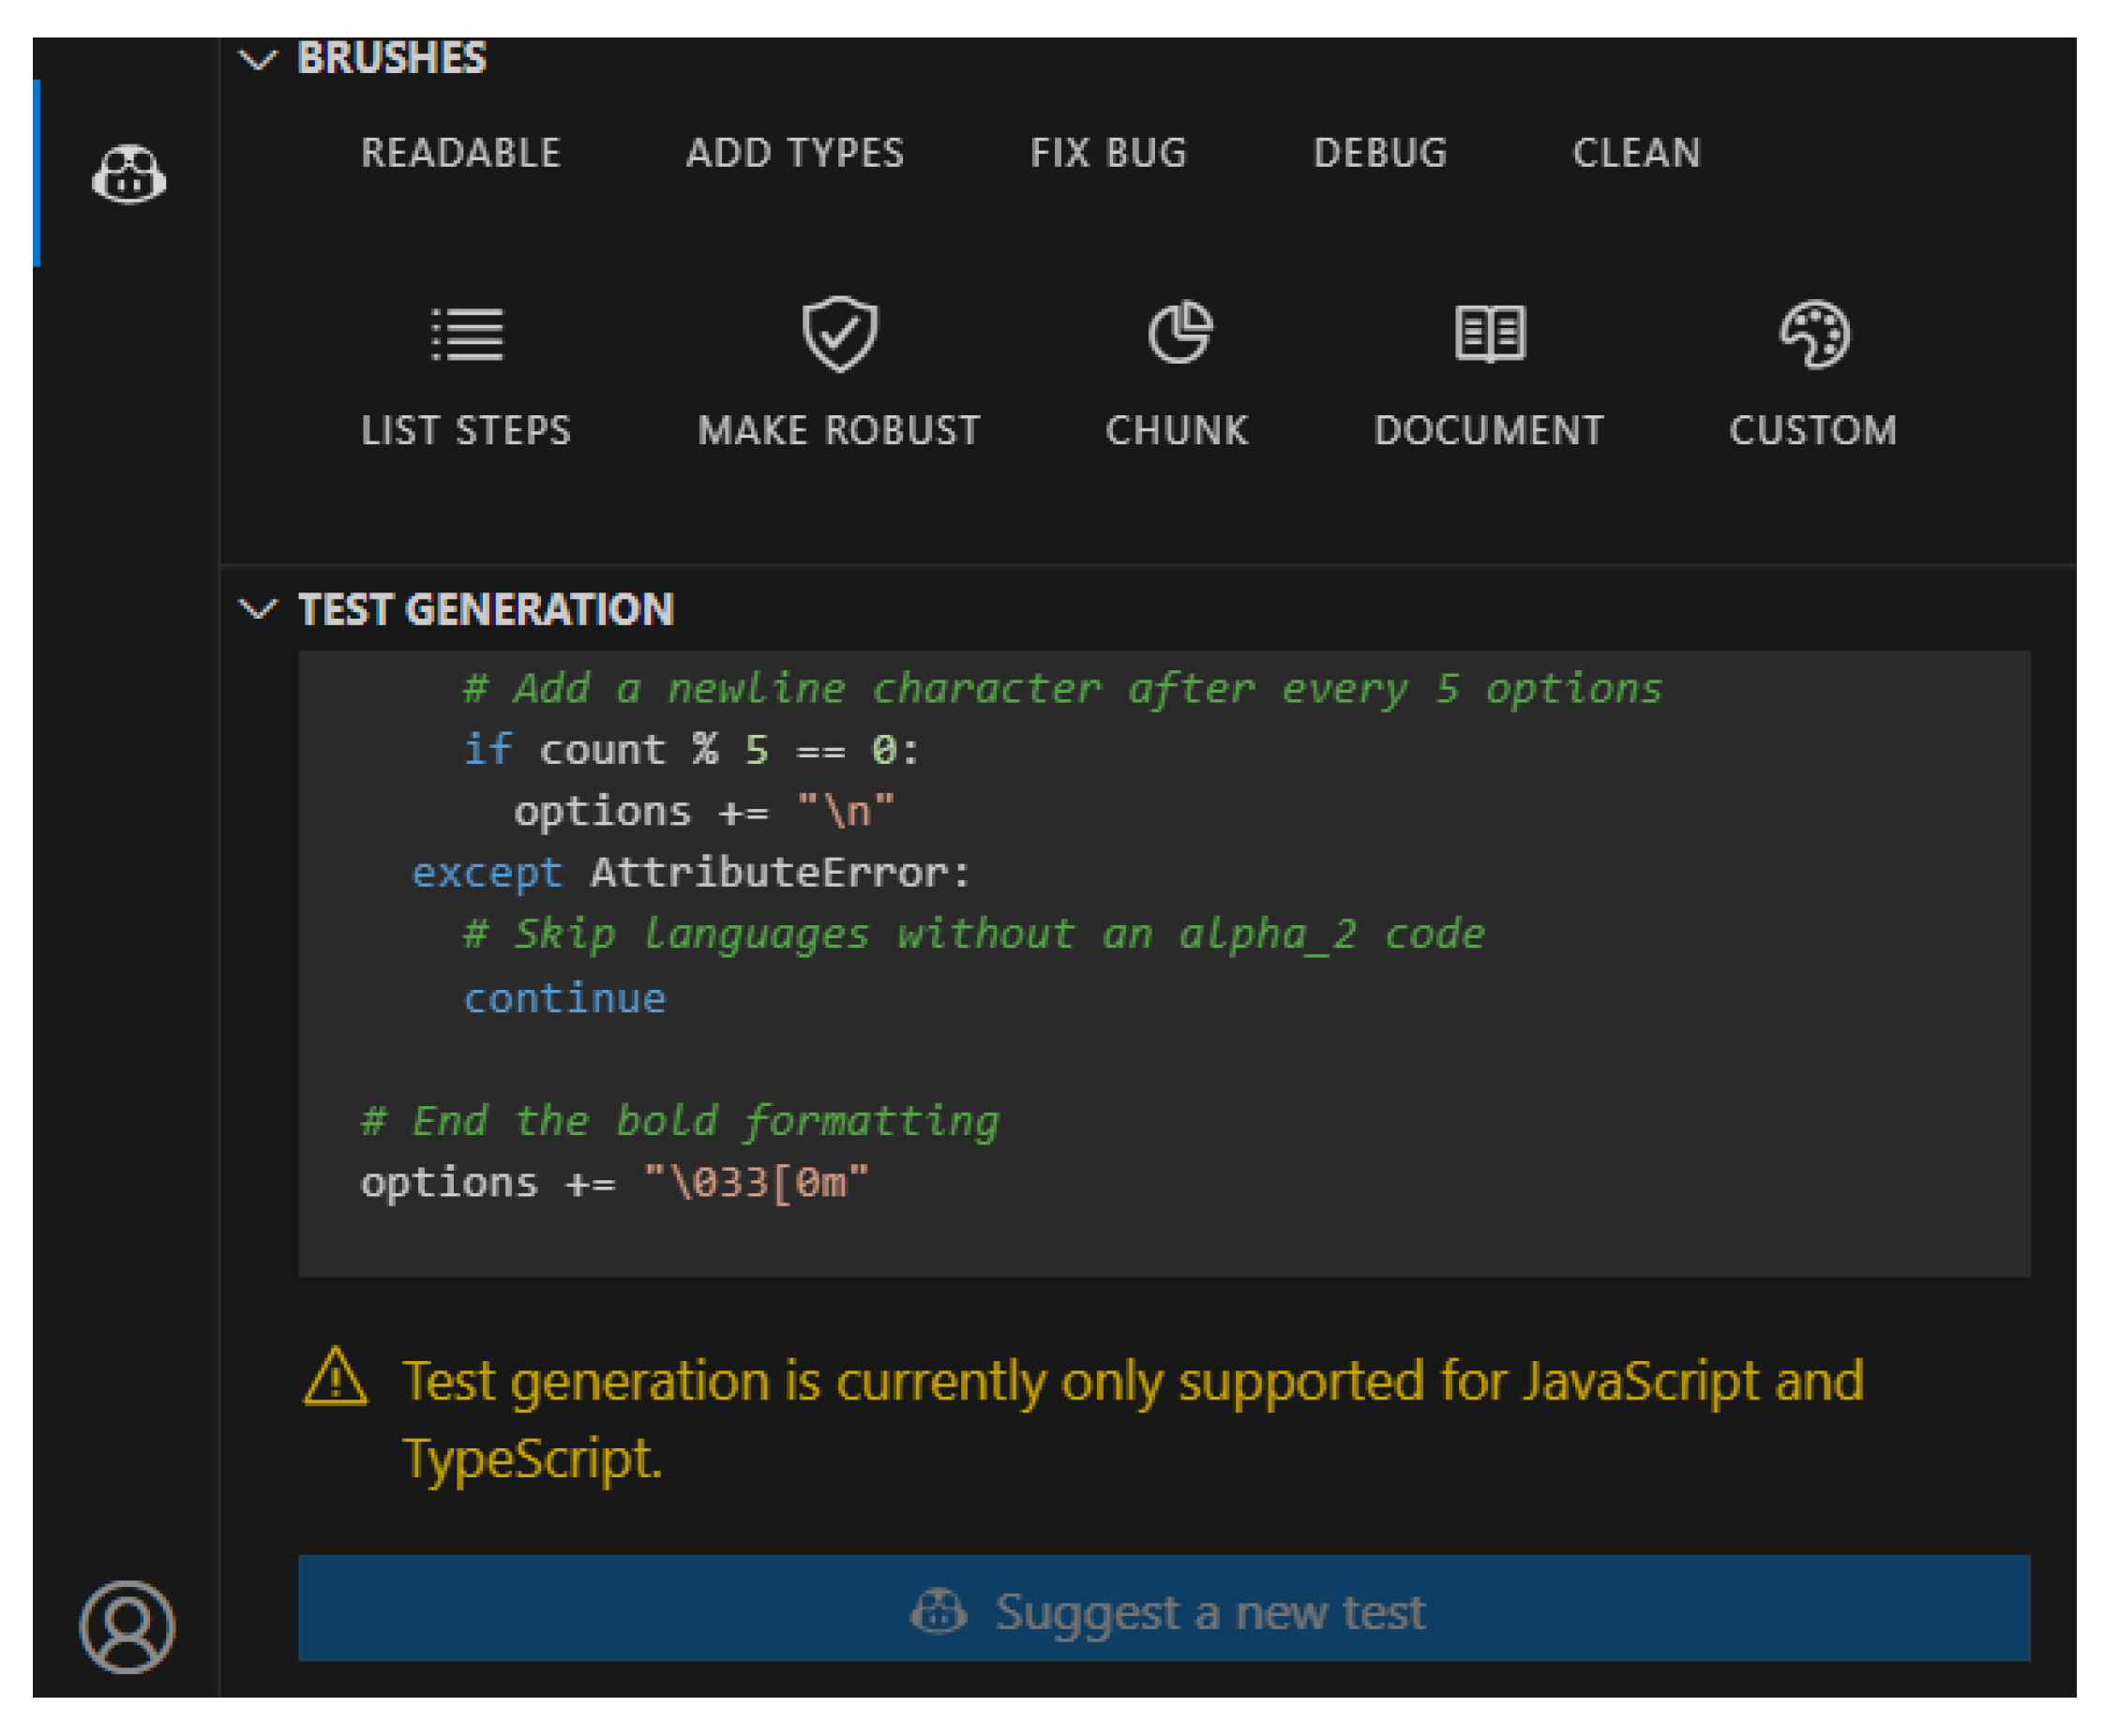The height and width of the screenshot is (1736, 2119).
Task: Click the Test Generation section header
Action: pos(486,609)
